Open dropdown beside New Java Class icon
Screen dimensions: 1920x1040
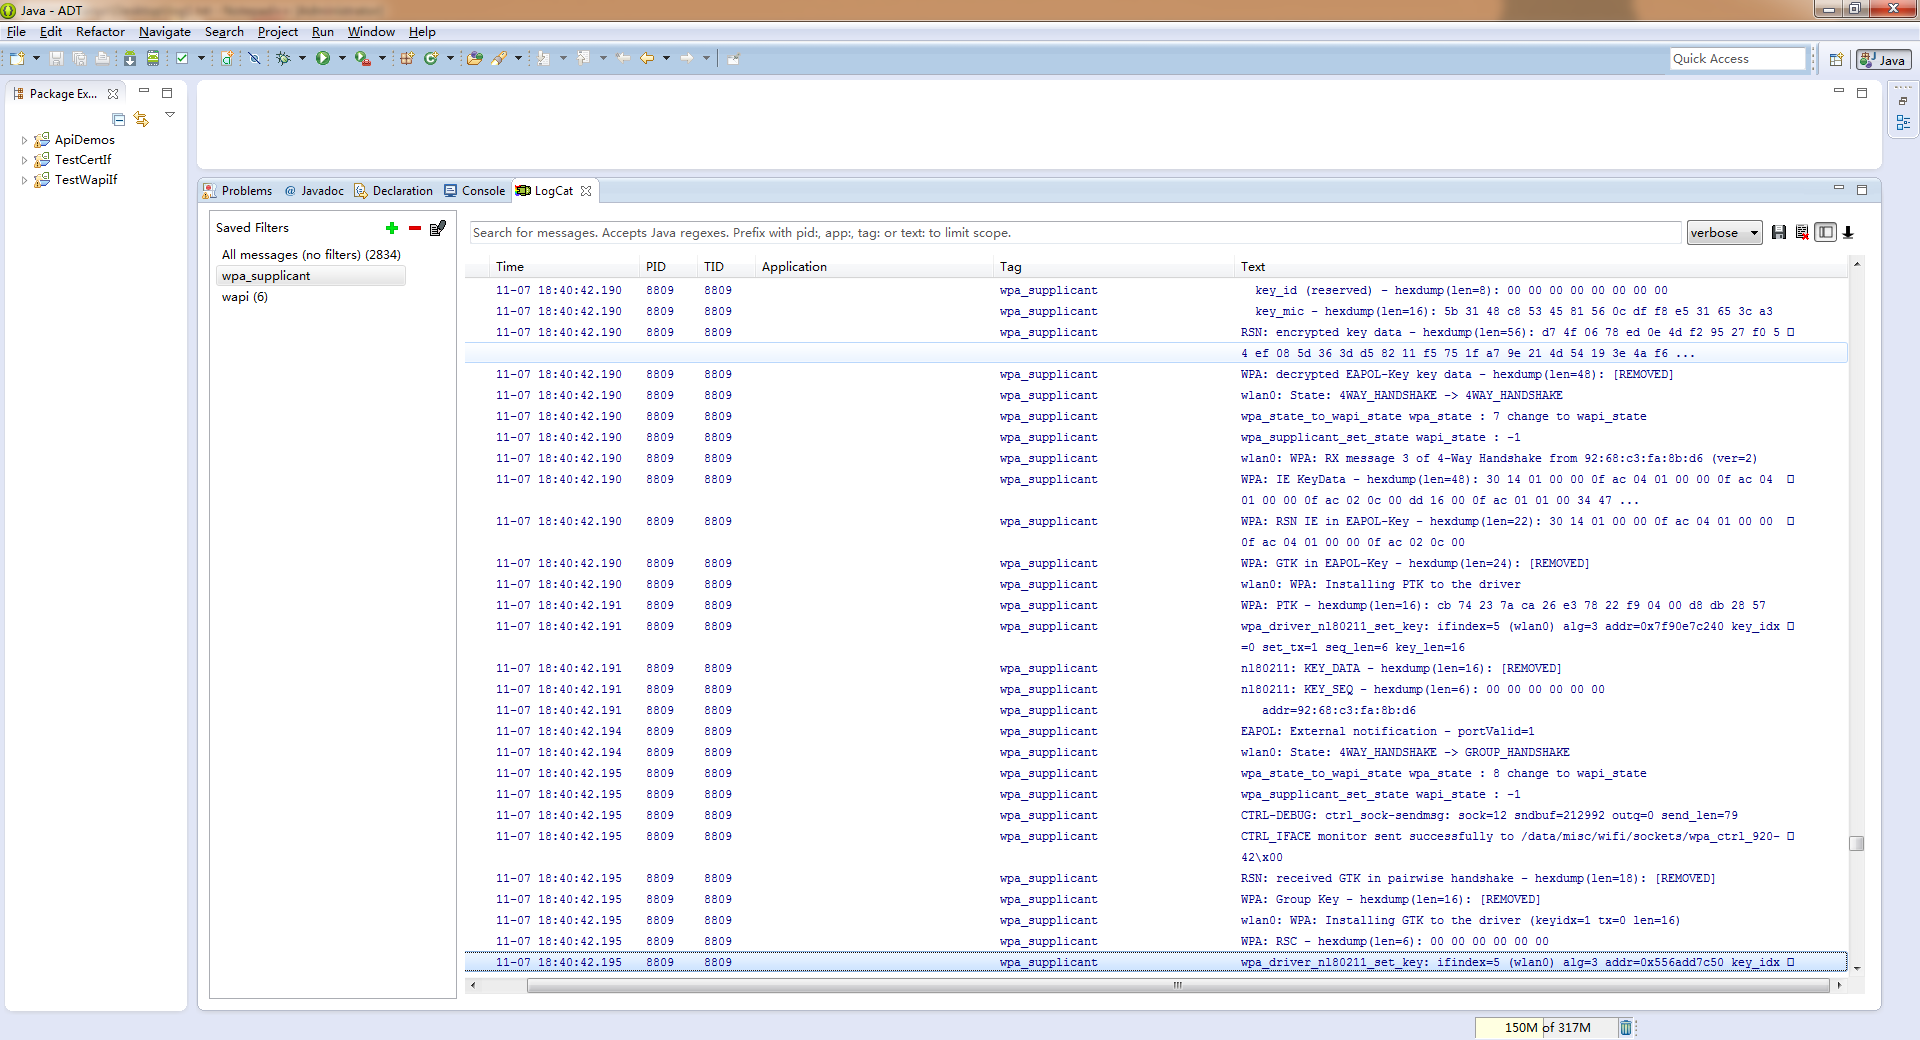[450, 59]
